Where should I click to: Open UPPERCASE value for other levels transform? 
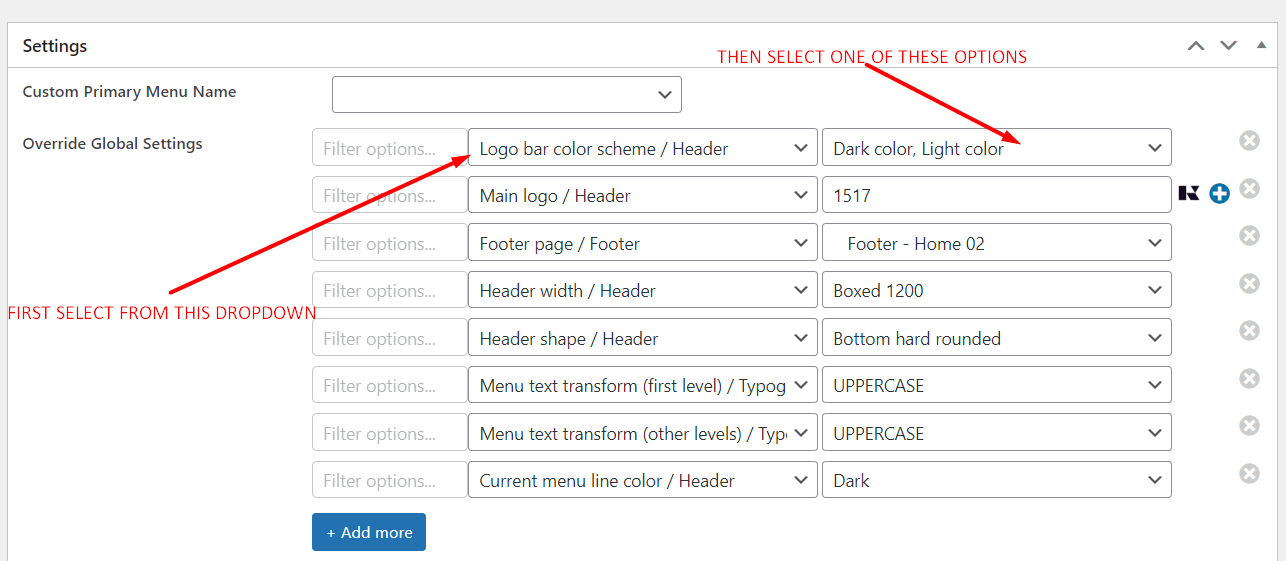pos(996,433)
